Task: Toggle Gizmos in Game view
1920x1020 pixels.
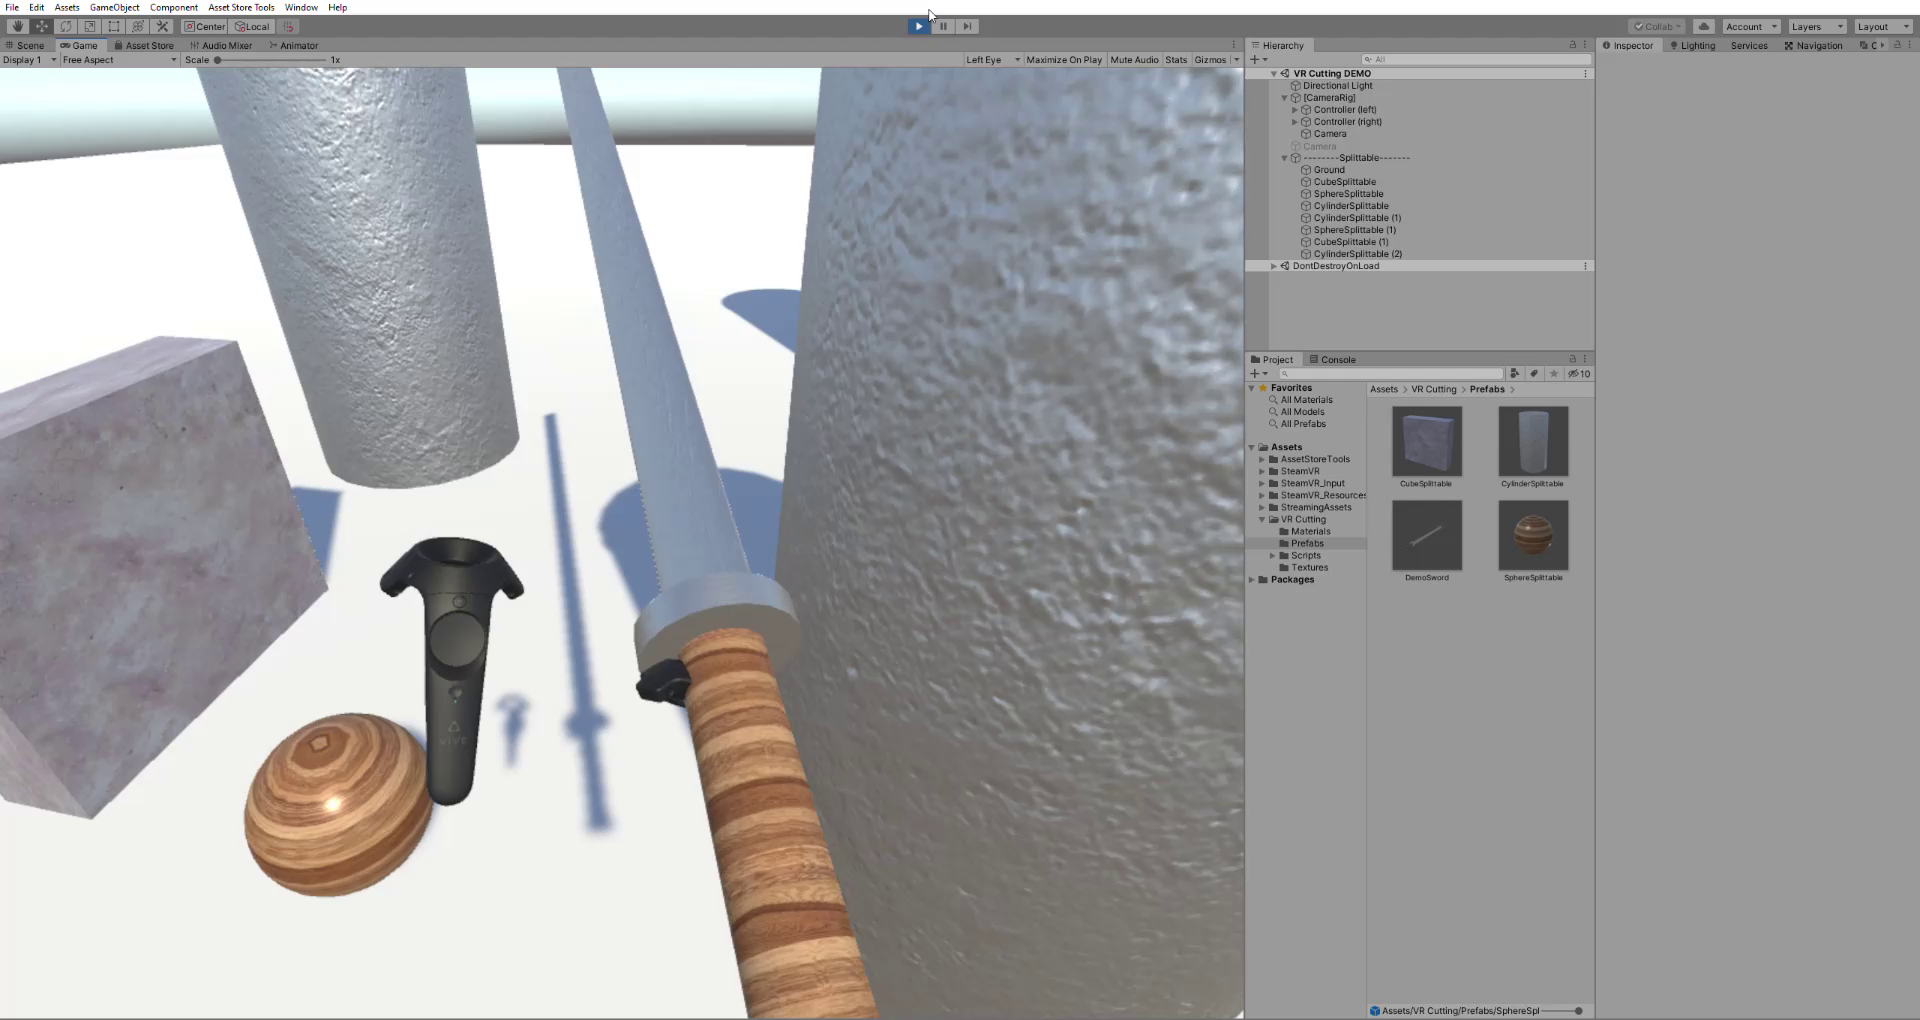Action: 1210,59
